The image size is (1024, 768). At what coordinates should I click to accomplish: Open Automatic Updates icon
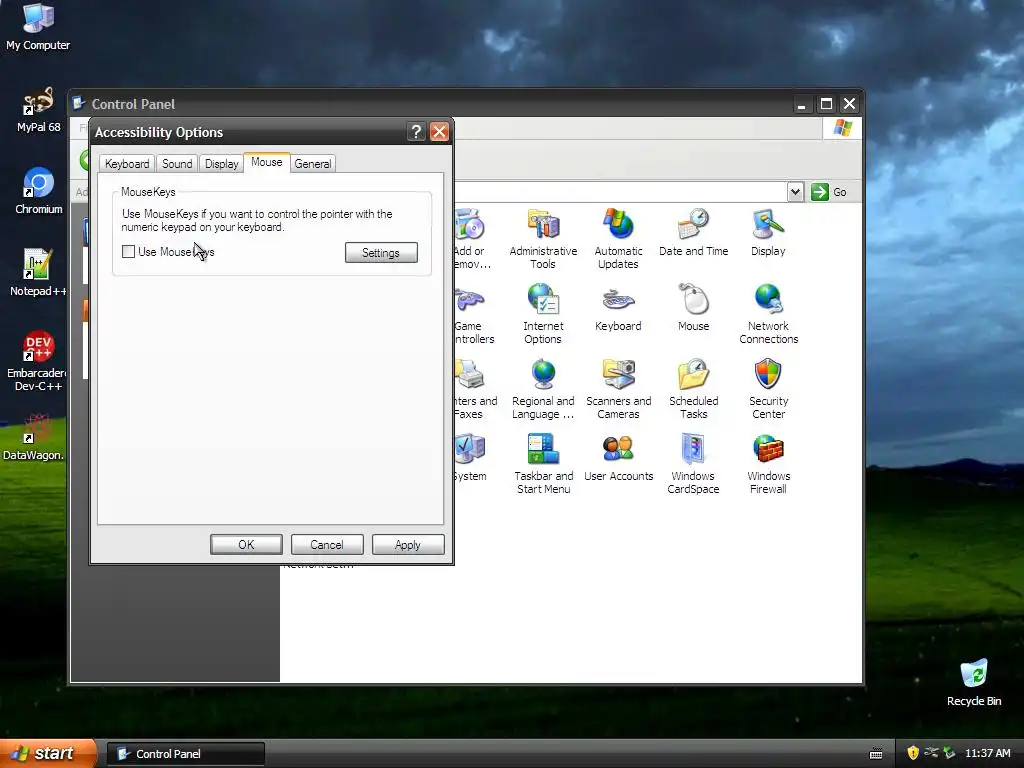point(618,239)
